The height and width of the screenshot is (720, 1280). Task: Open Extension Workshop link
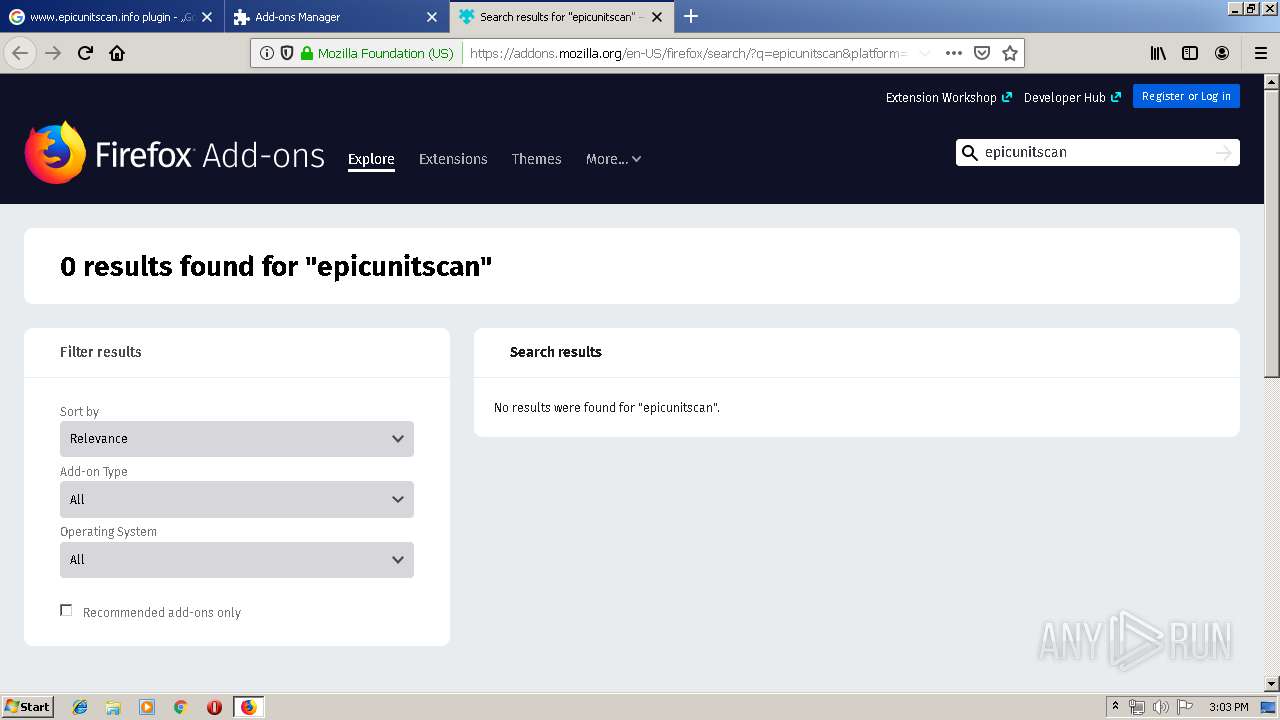pyautogui.click(x=948, y=97)
